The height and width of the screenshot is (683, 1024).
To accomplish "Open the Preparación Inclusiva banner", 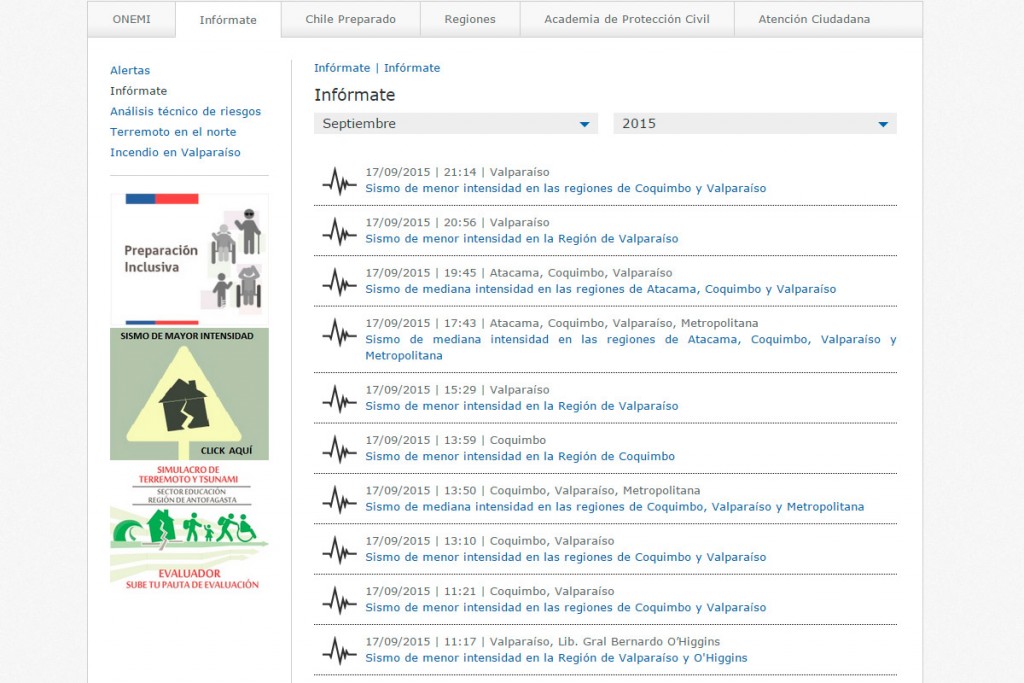I will point(189,260).
